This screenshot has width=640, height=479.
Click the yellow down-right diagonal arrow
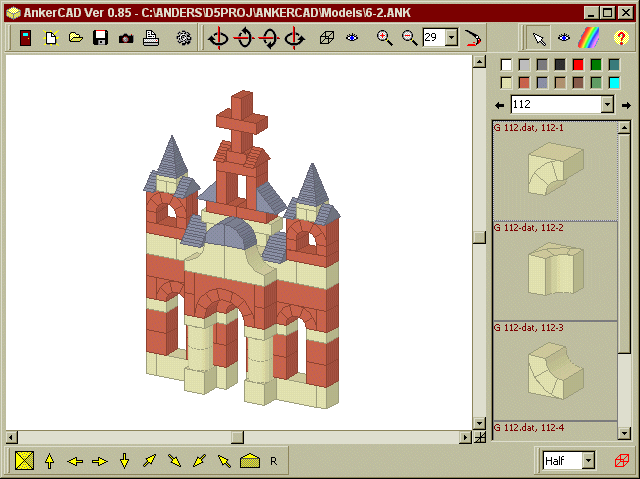175,461
